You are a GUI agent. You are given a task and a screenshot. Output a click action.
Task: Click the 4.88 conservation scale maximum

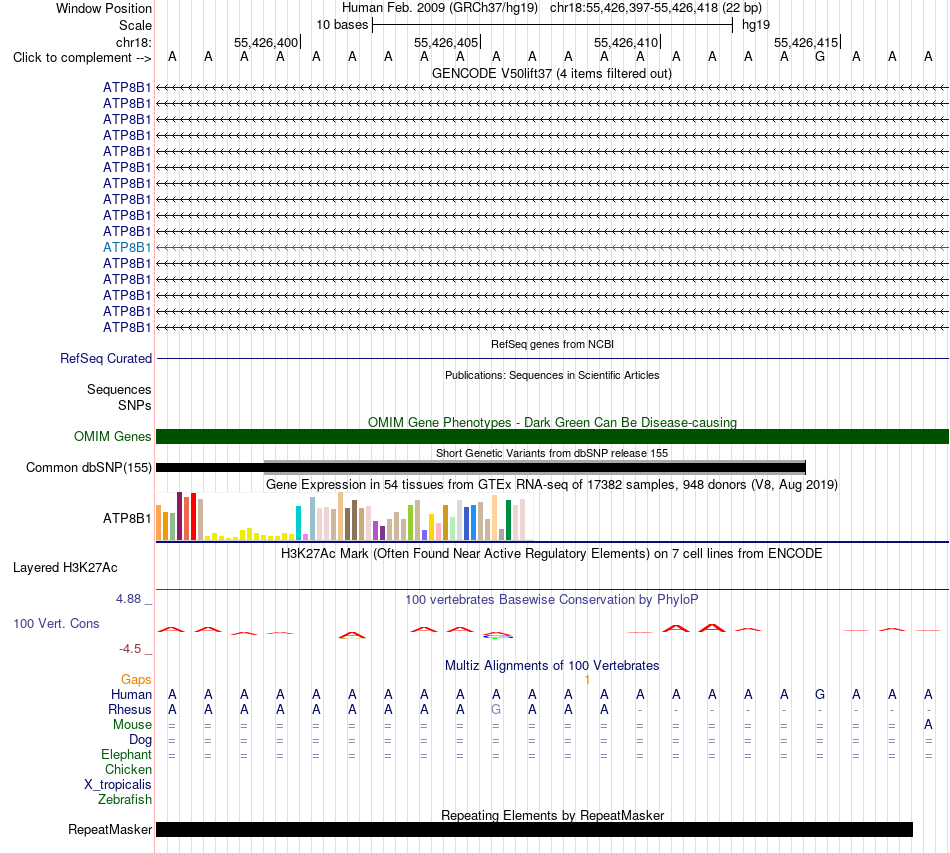point(128,599)
